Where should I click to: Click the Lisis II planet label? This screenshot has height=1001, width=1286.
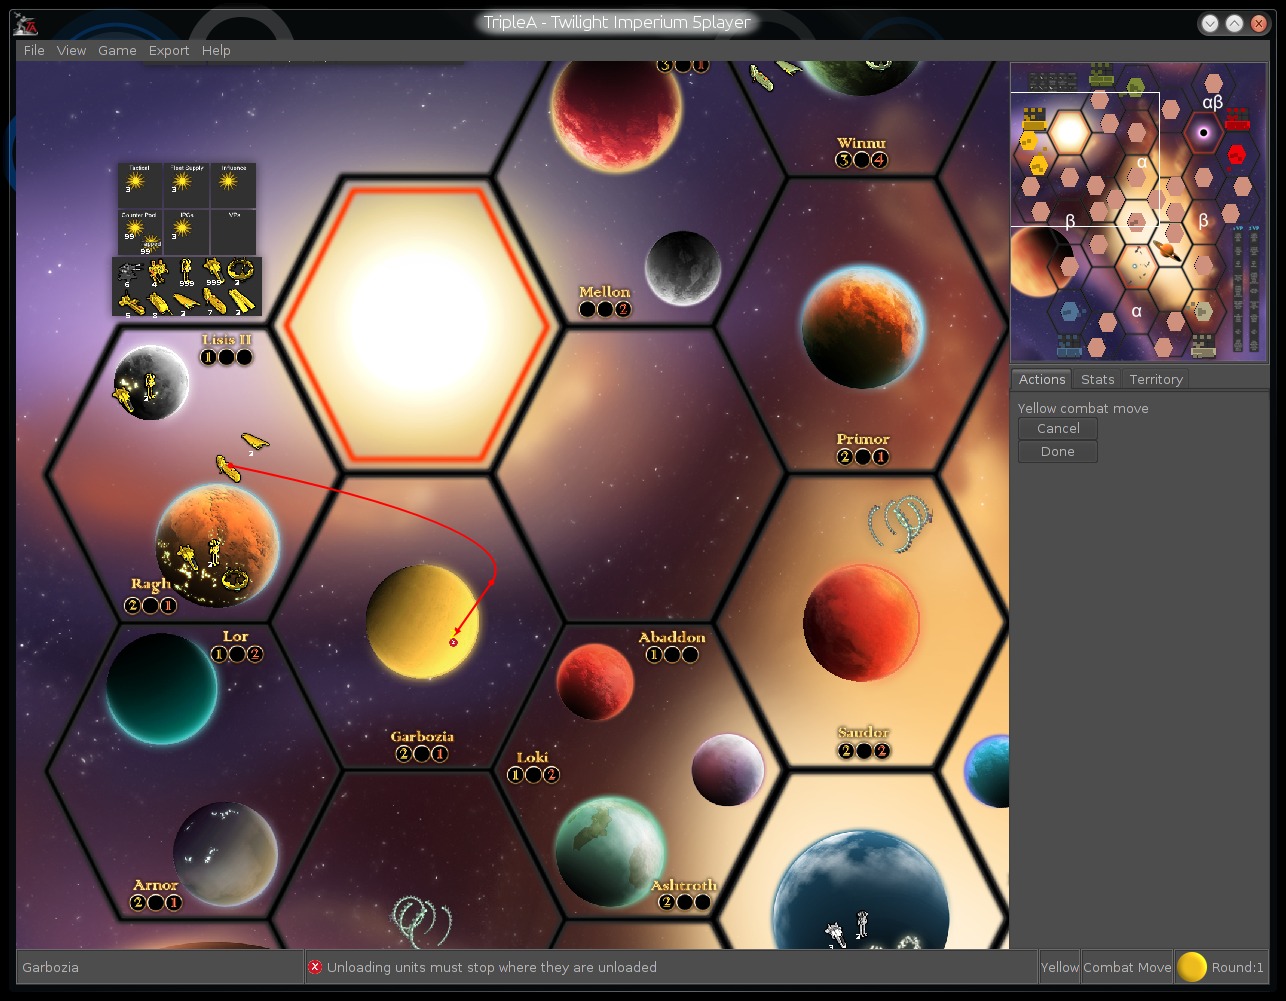[227, 340]
